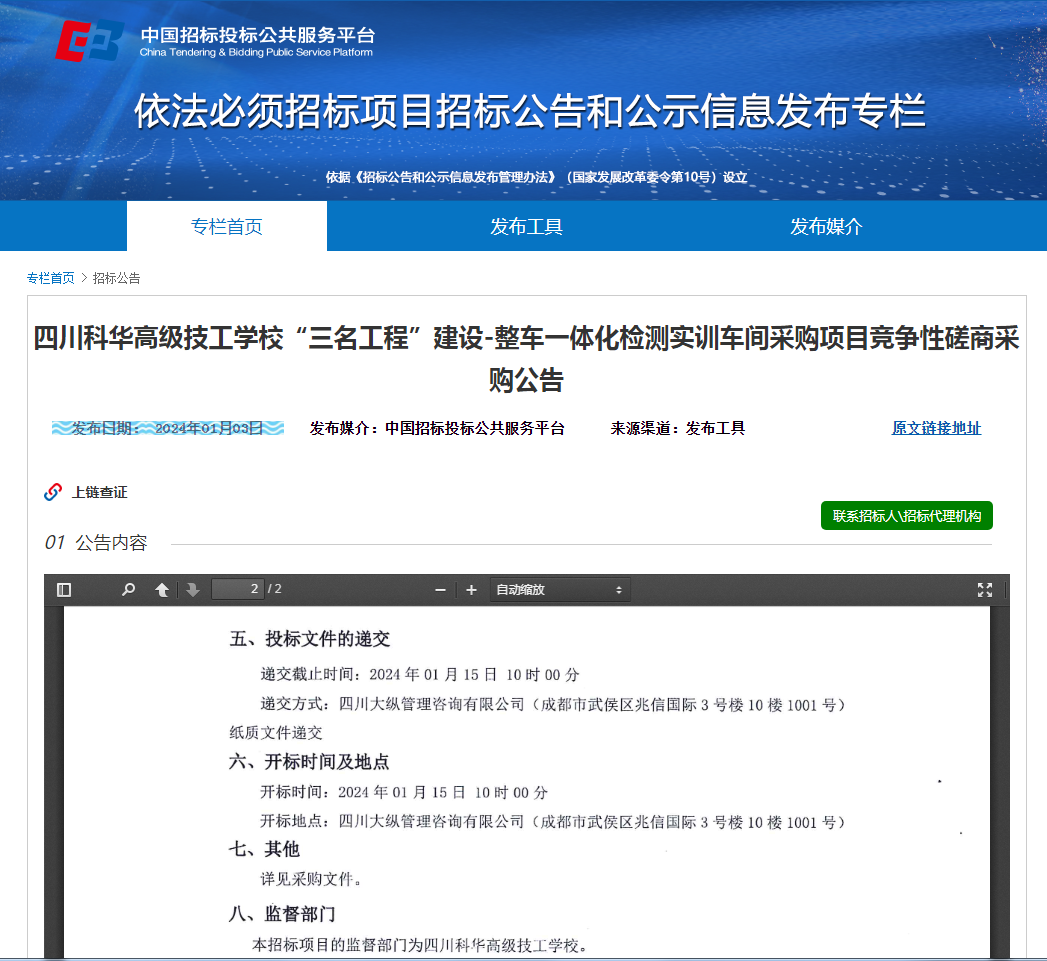Go to 专栏首页 breadcrumb link

click(51, 278)
